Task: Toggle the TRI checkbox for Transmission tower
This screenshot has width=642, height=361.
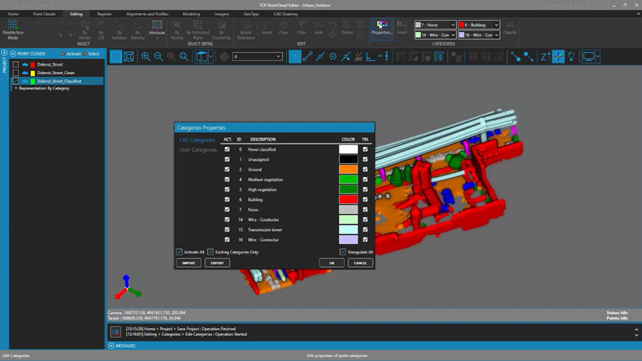Action: (x=365, y=230)
